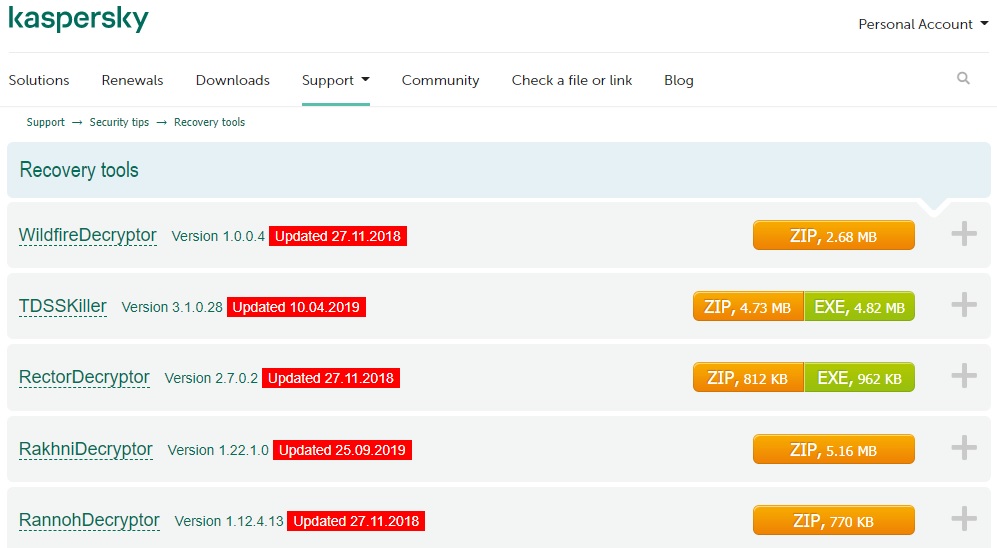Click the Kaspersky logo
The width and height of the screenshot is (997, 548).
click(78, 18)
